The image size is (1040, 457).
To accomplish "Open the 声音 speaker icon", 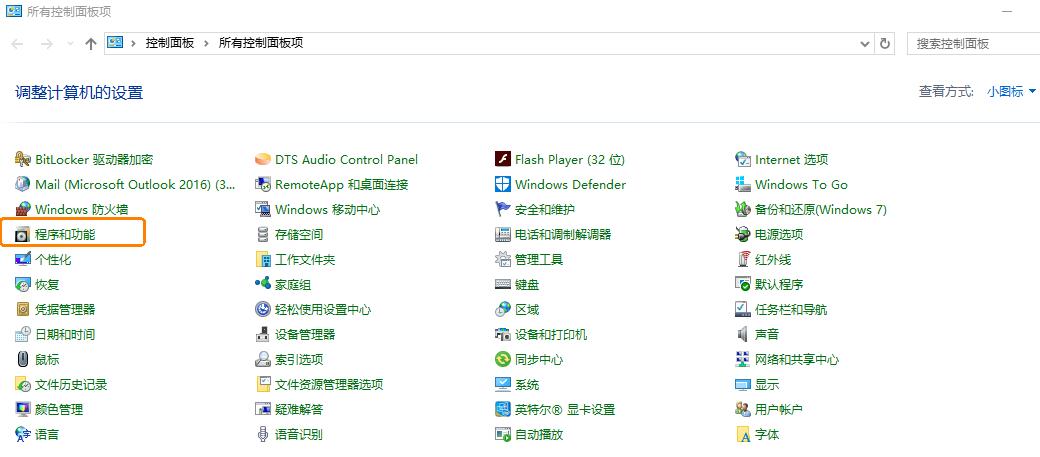I will 743,334.
